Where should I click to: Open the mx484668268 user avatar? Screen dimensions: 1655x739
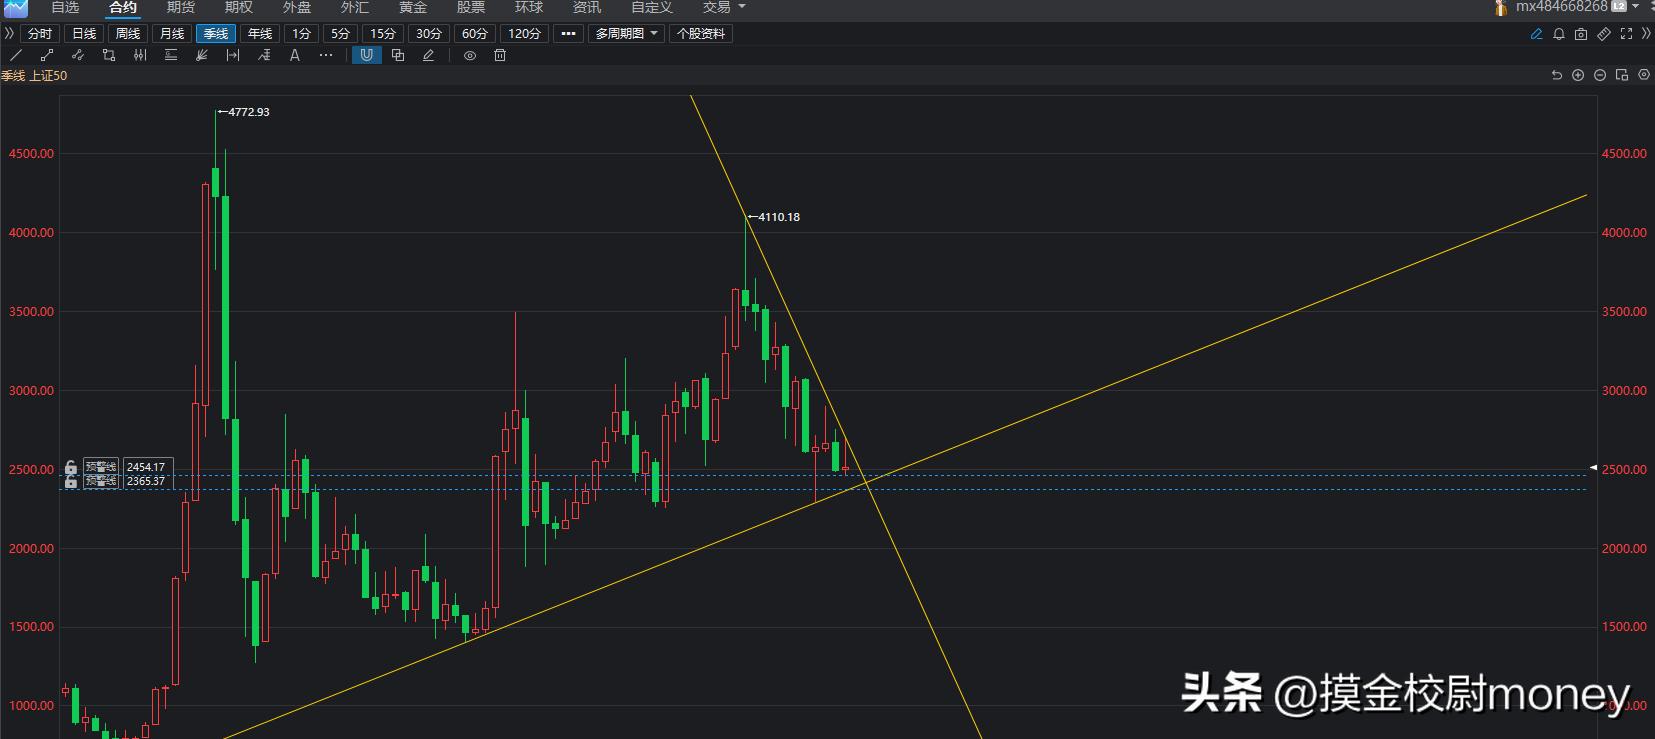(1500, 7)
